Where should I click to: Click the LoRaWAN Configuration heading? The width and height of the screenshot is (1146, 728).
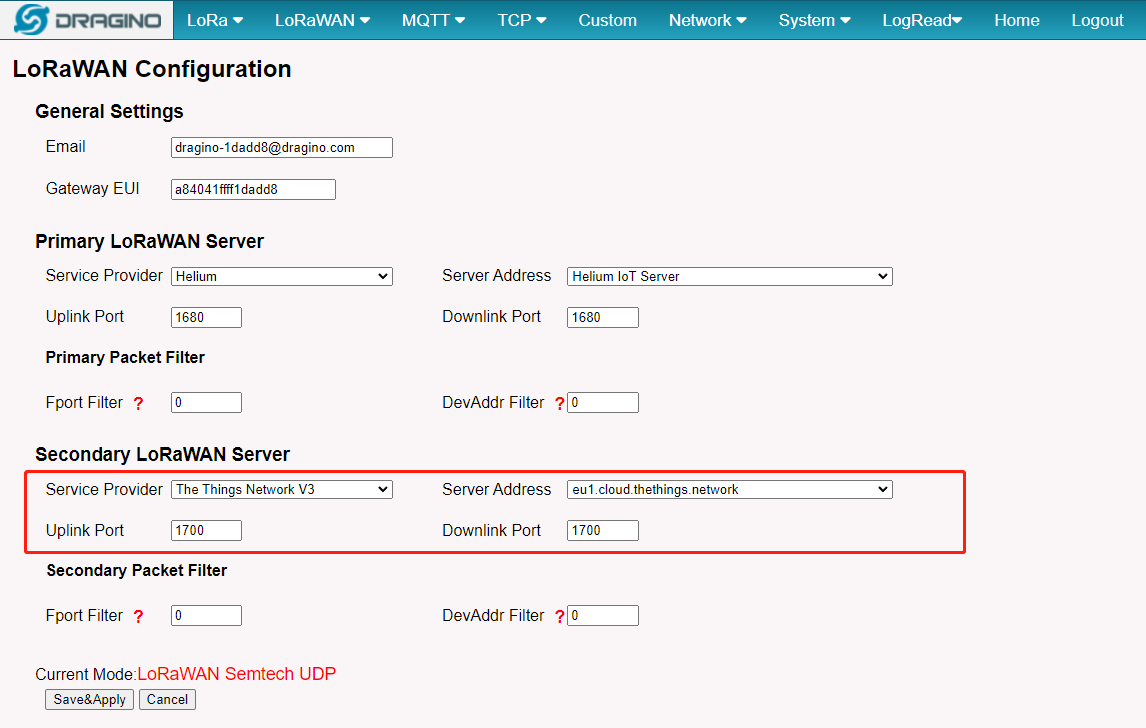(x=152, y=69)
